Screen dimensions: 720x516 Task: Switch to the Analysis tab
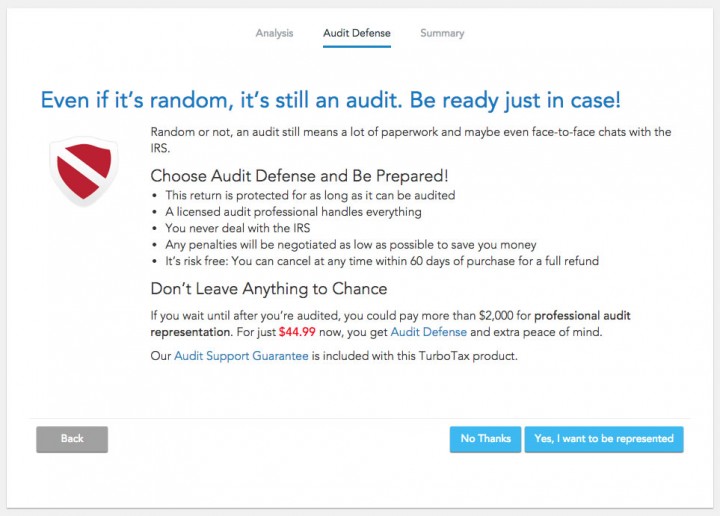(274, 33)
